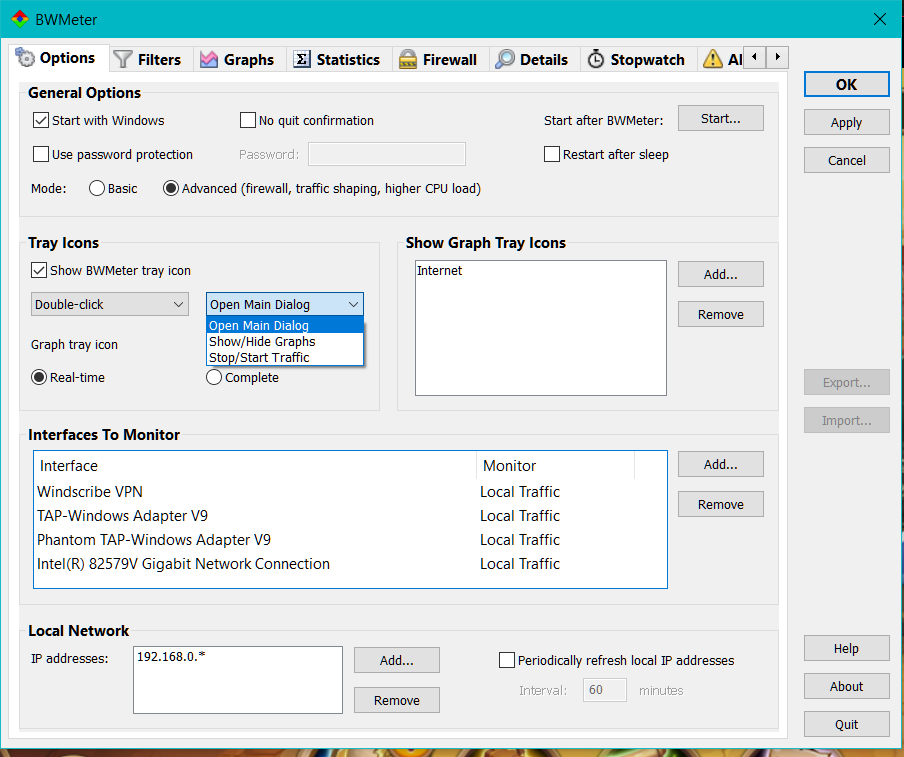
Task: Choose Show/Hide Graphs from list
Action: click(x=285, y=341)
